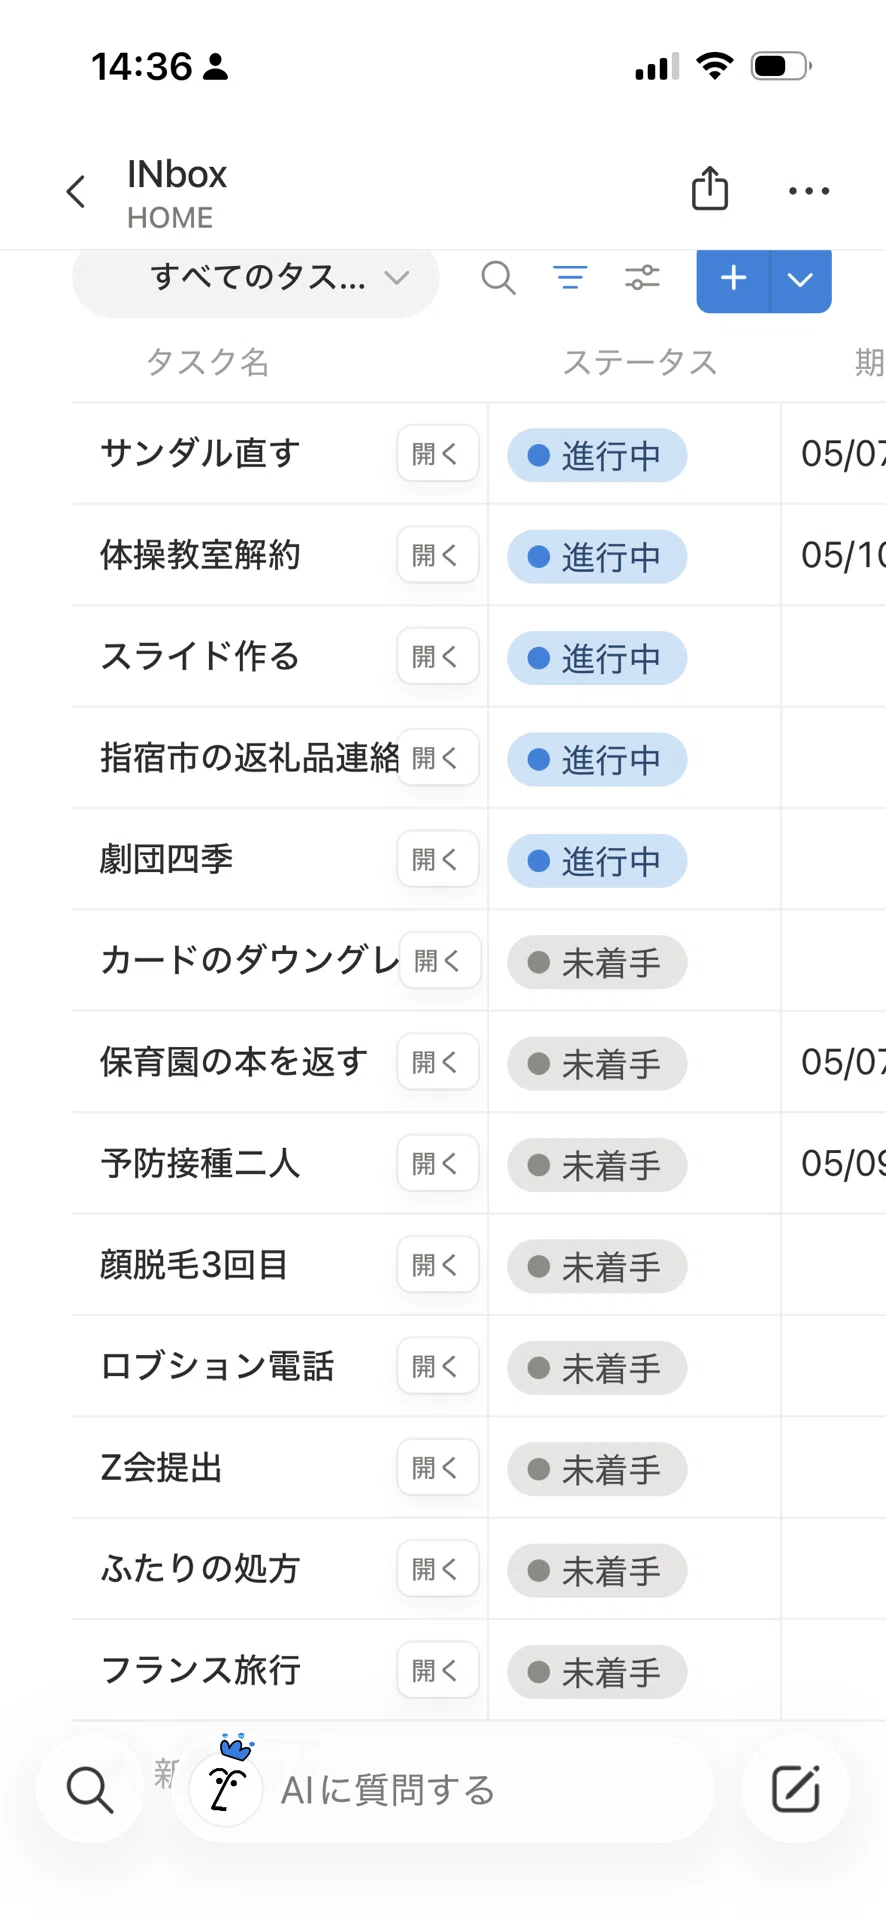Change 未着手 status of フランス旅行

coord(597,1671)
